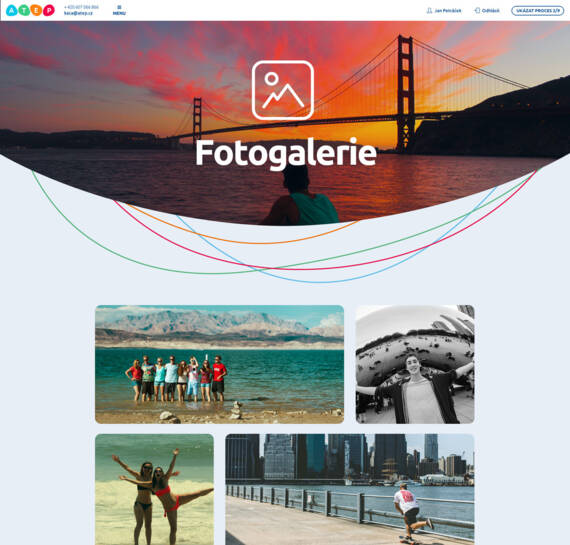Open the black-and-white Chicago Bean photo

(x=415, y=364)
